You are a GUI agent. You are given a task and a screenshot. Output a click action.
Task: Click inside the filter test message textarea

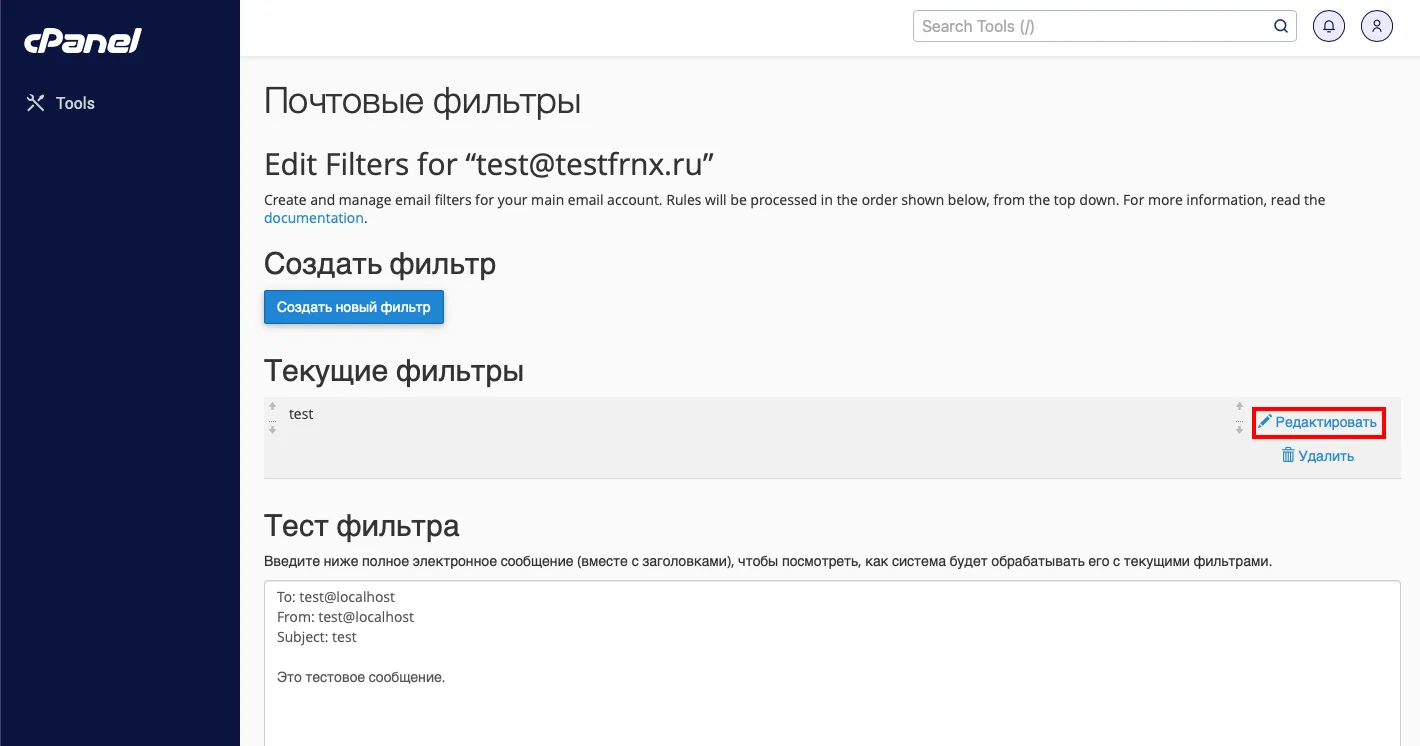832,663
